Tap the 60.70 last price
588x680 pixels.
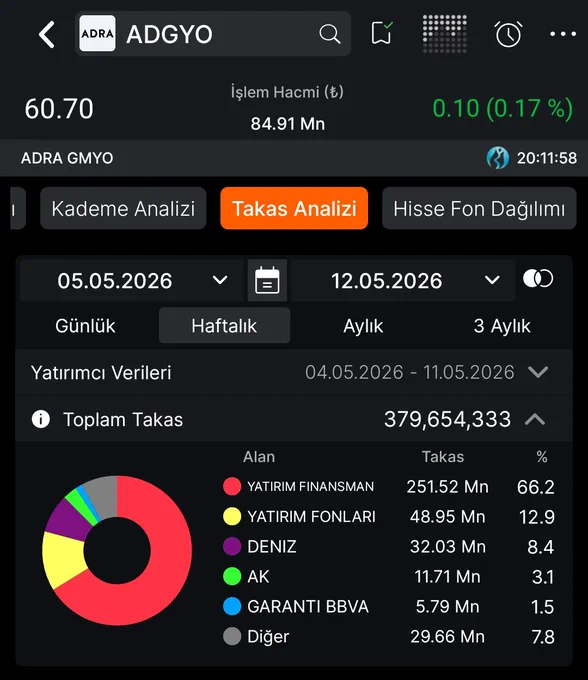click(59, 108)
